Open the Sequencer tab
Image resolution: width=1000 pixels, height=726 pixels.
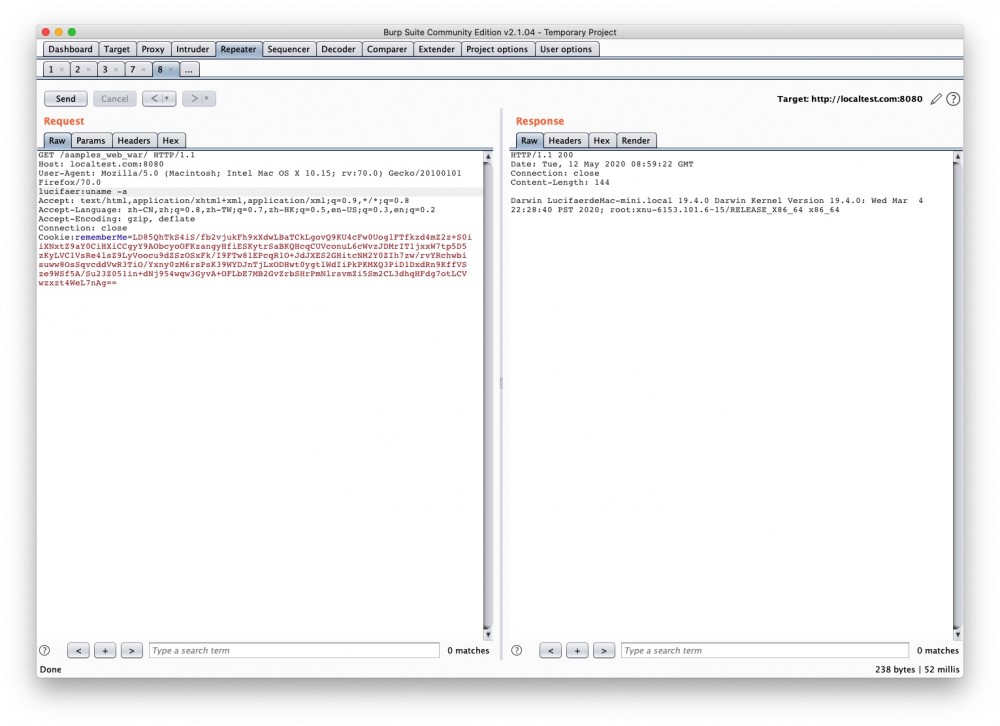(288, 49)
